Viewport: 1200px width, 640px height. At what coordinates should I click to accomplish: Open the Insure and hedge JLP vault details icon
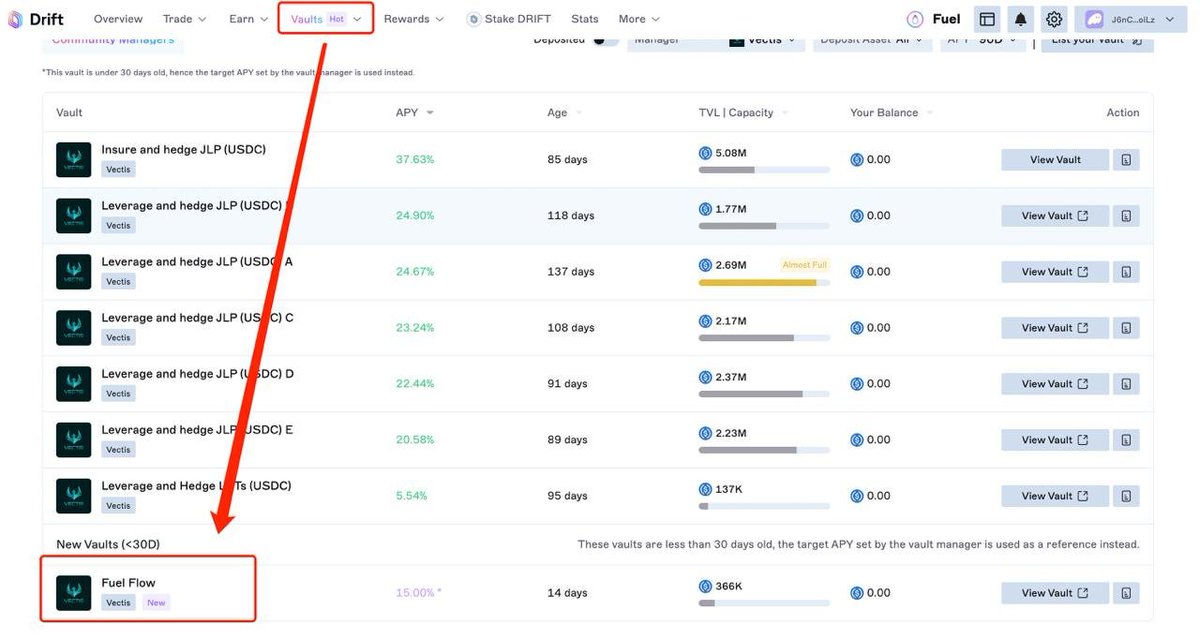point(1127,159)
